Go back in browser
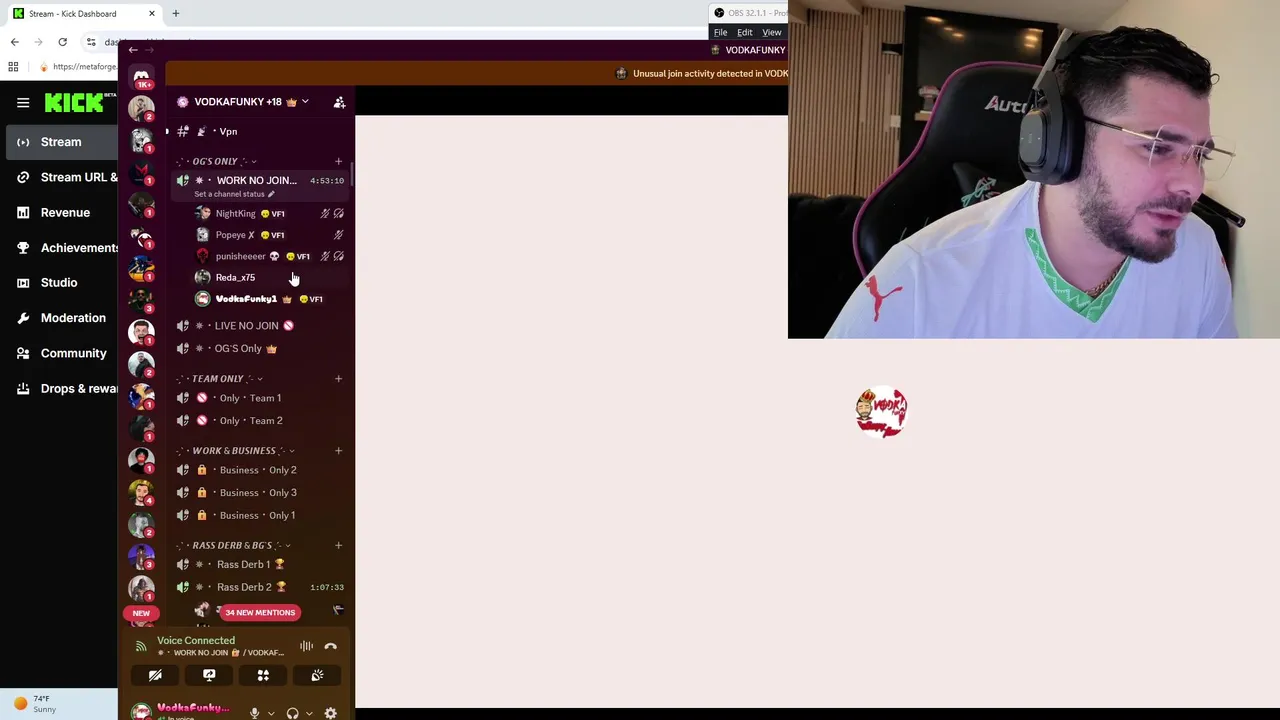This screenshot has height=720, width=1280. (x=14, y=42)
